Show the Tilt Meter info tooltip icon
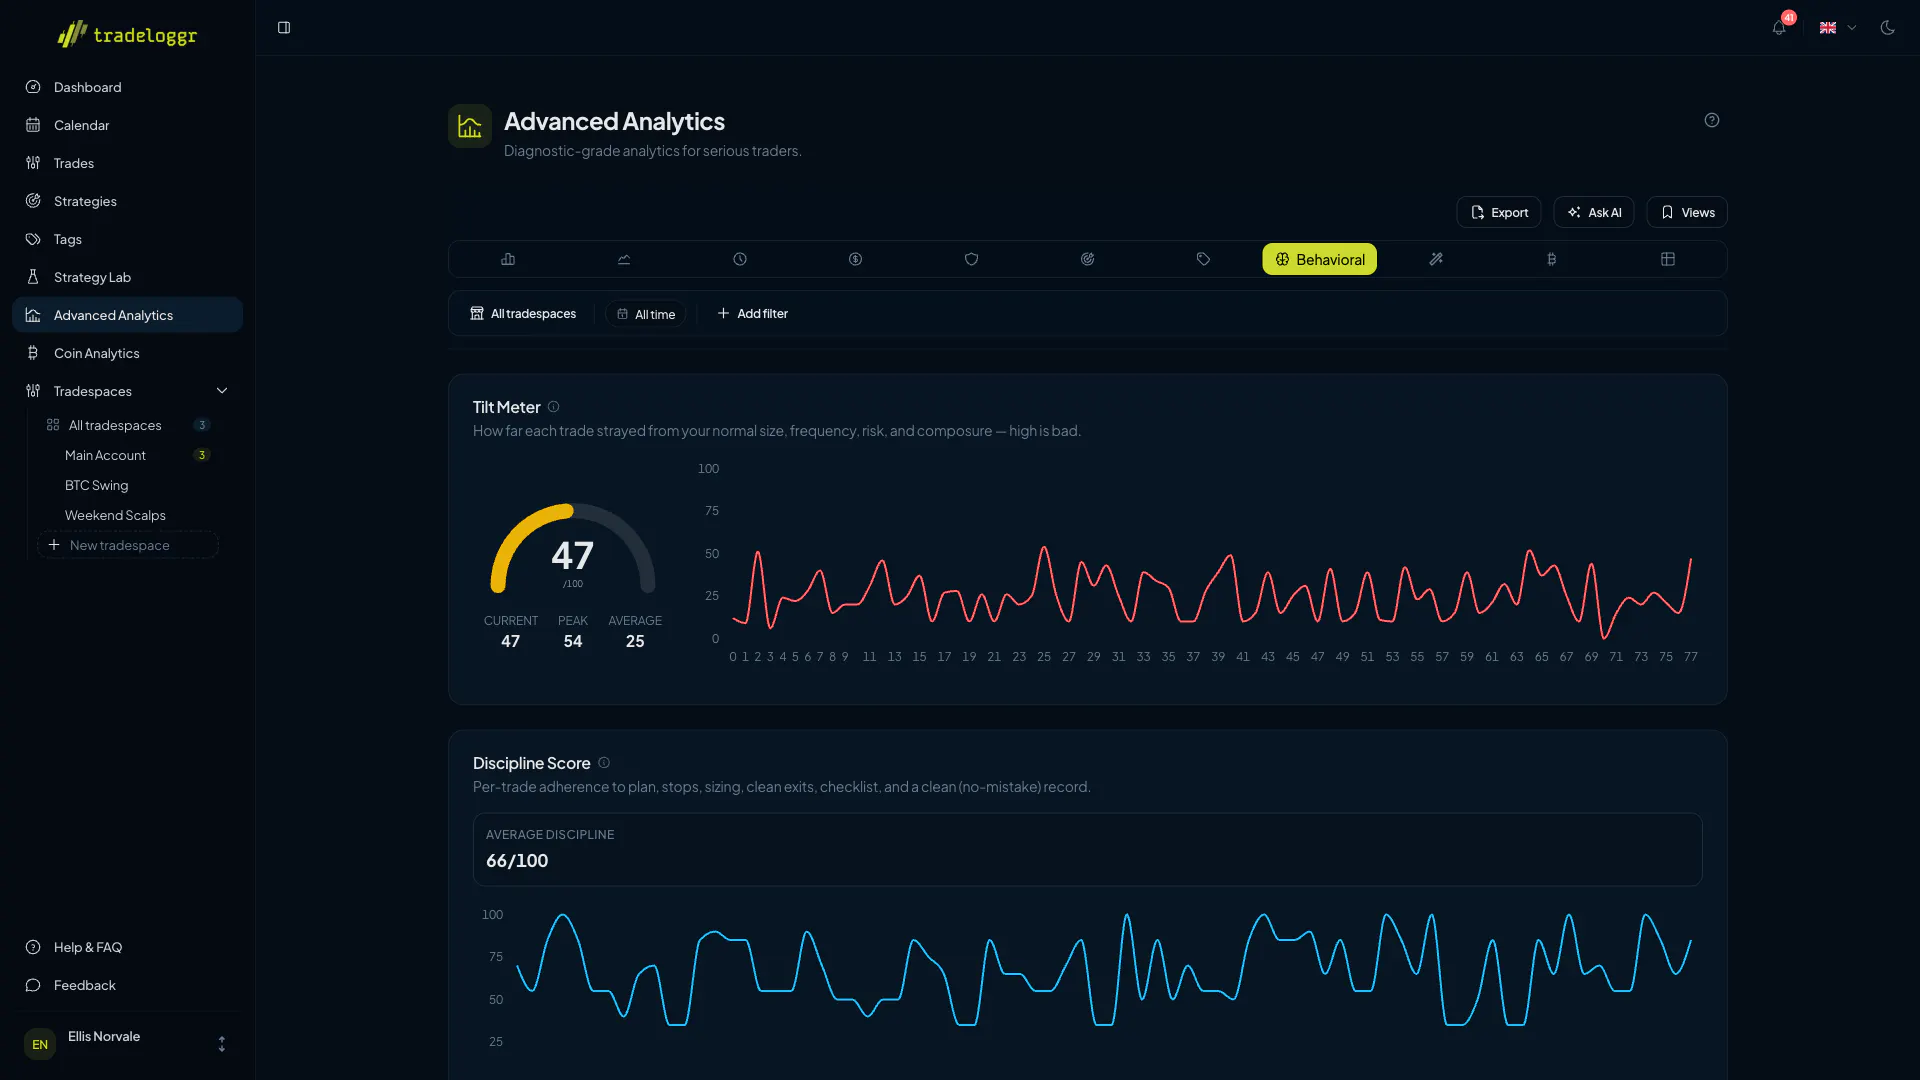Viewport: 1920px width, 1080px height. coord(554,407)
